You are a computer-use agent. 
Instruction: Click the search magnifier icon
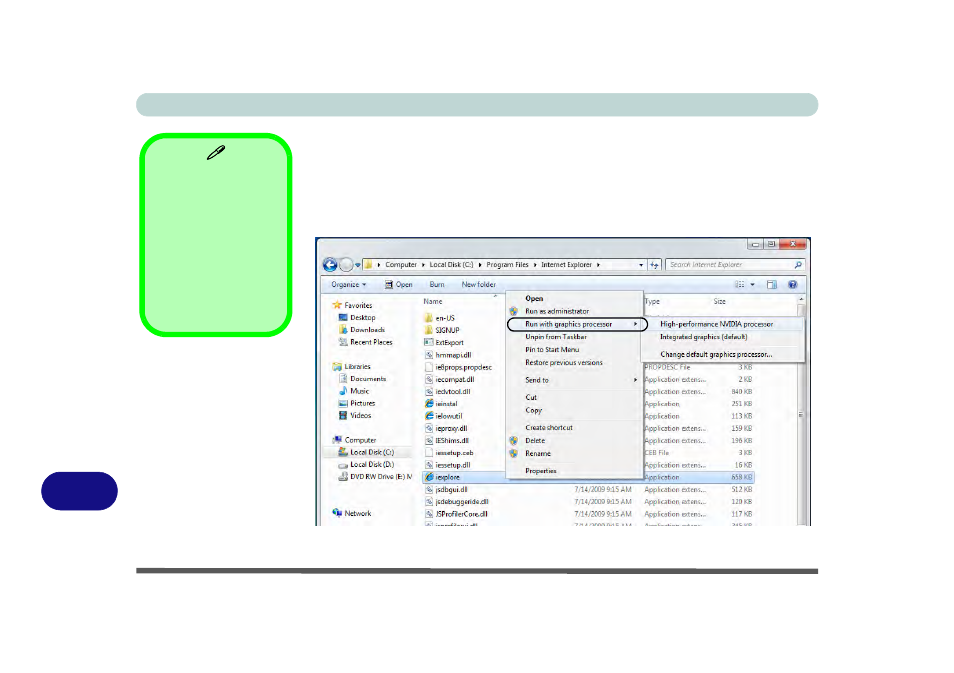[798, 265]
